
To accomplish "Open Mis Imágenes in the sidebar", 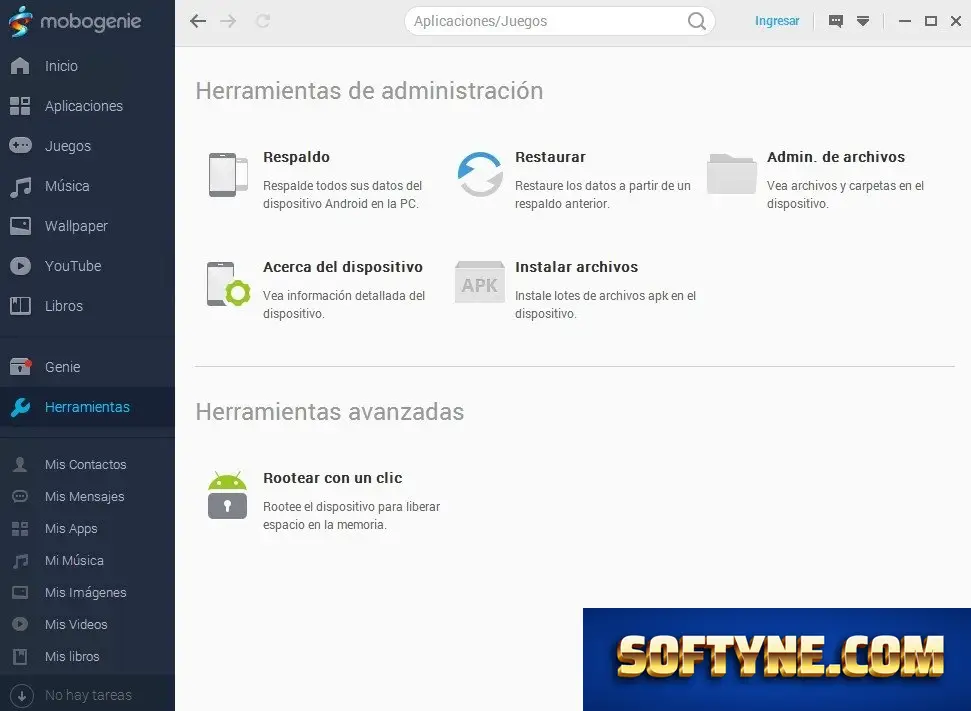I will point(87,593).
